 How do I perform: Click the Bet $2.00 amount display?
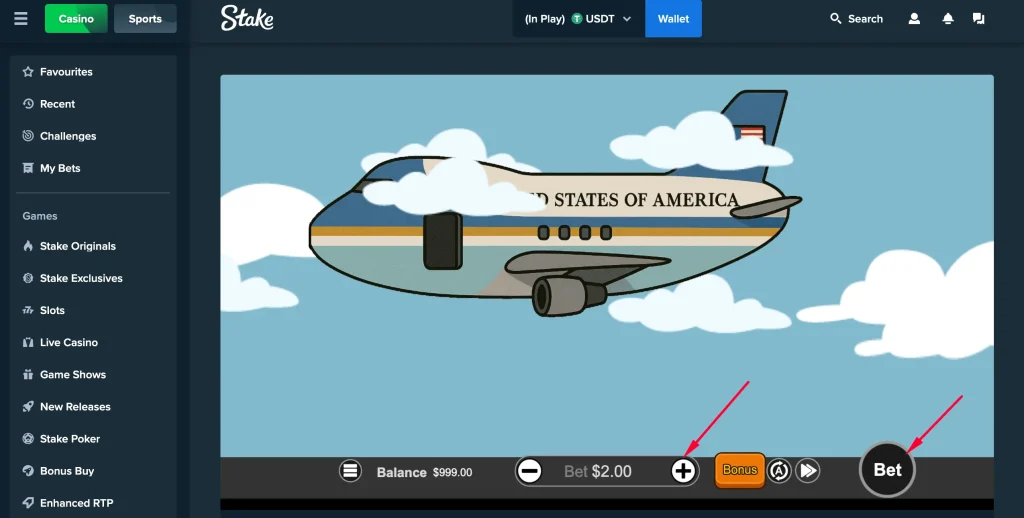[x=598, y=472]
